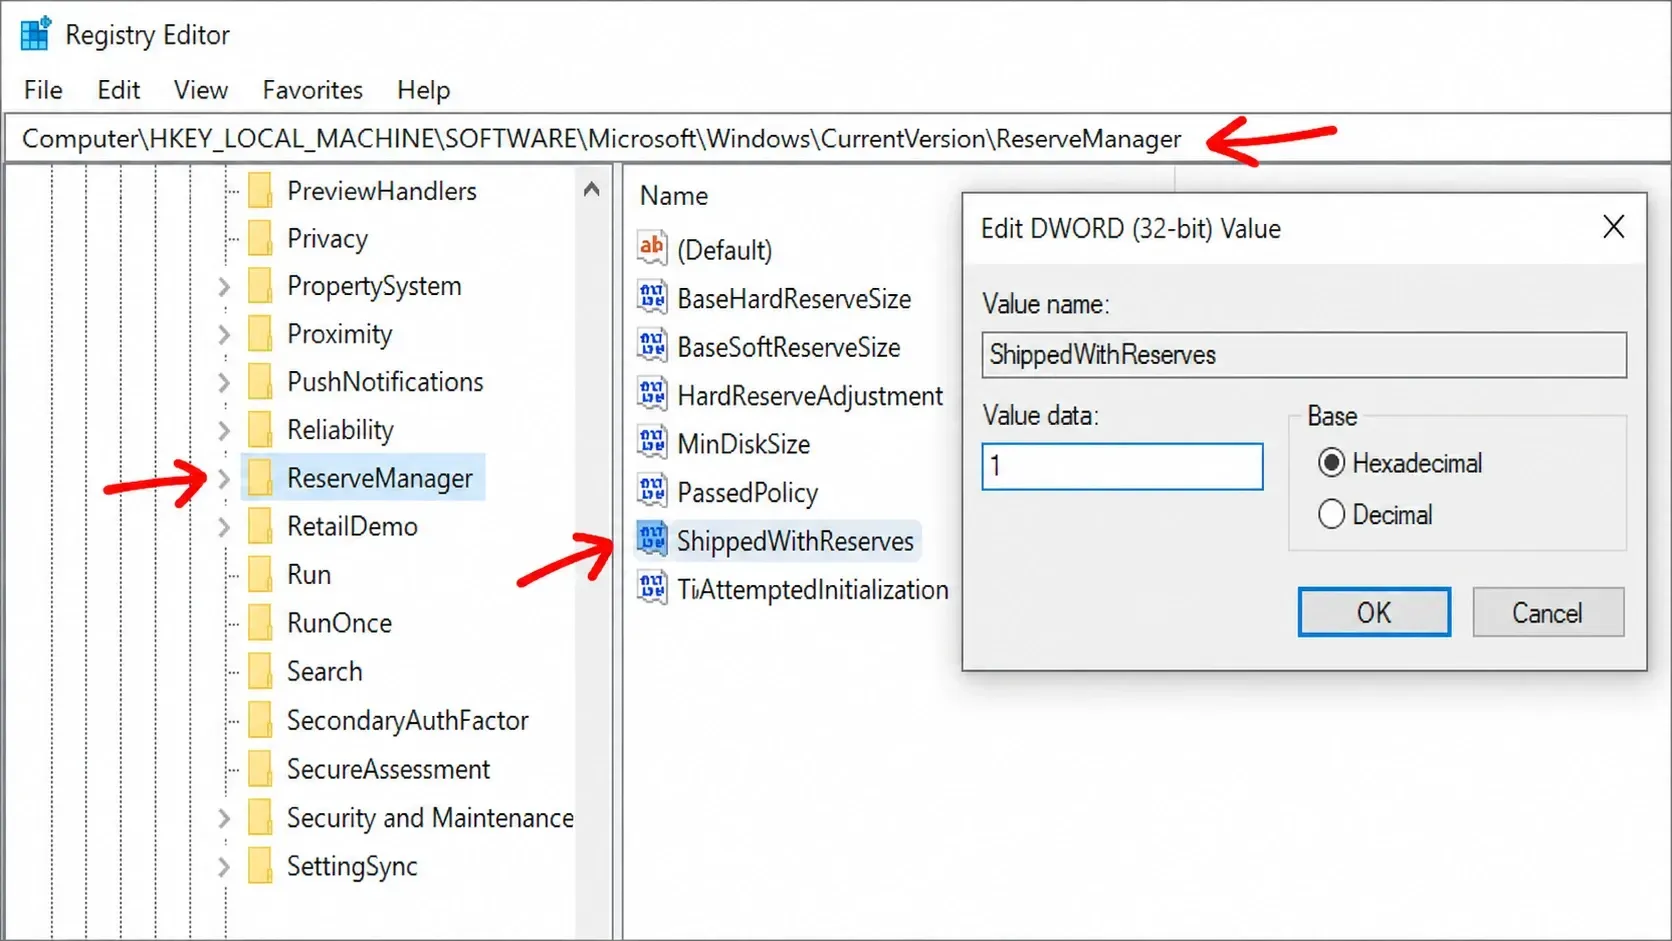Open the Favorites menu
The height and width of the screenshot is (941, 1672).
point(312,90)
